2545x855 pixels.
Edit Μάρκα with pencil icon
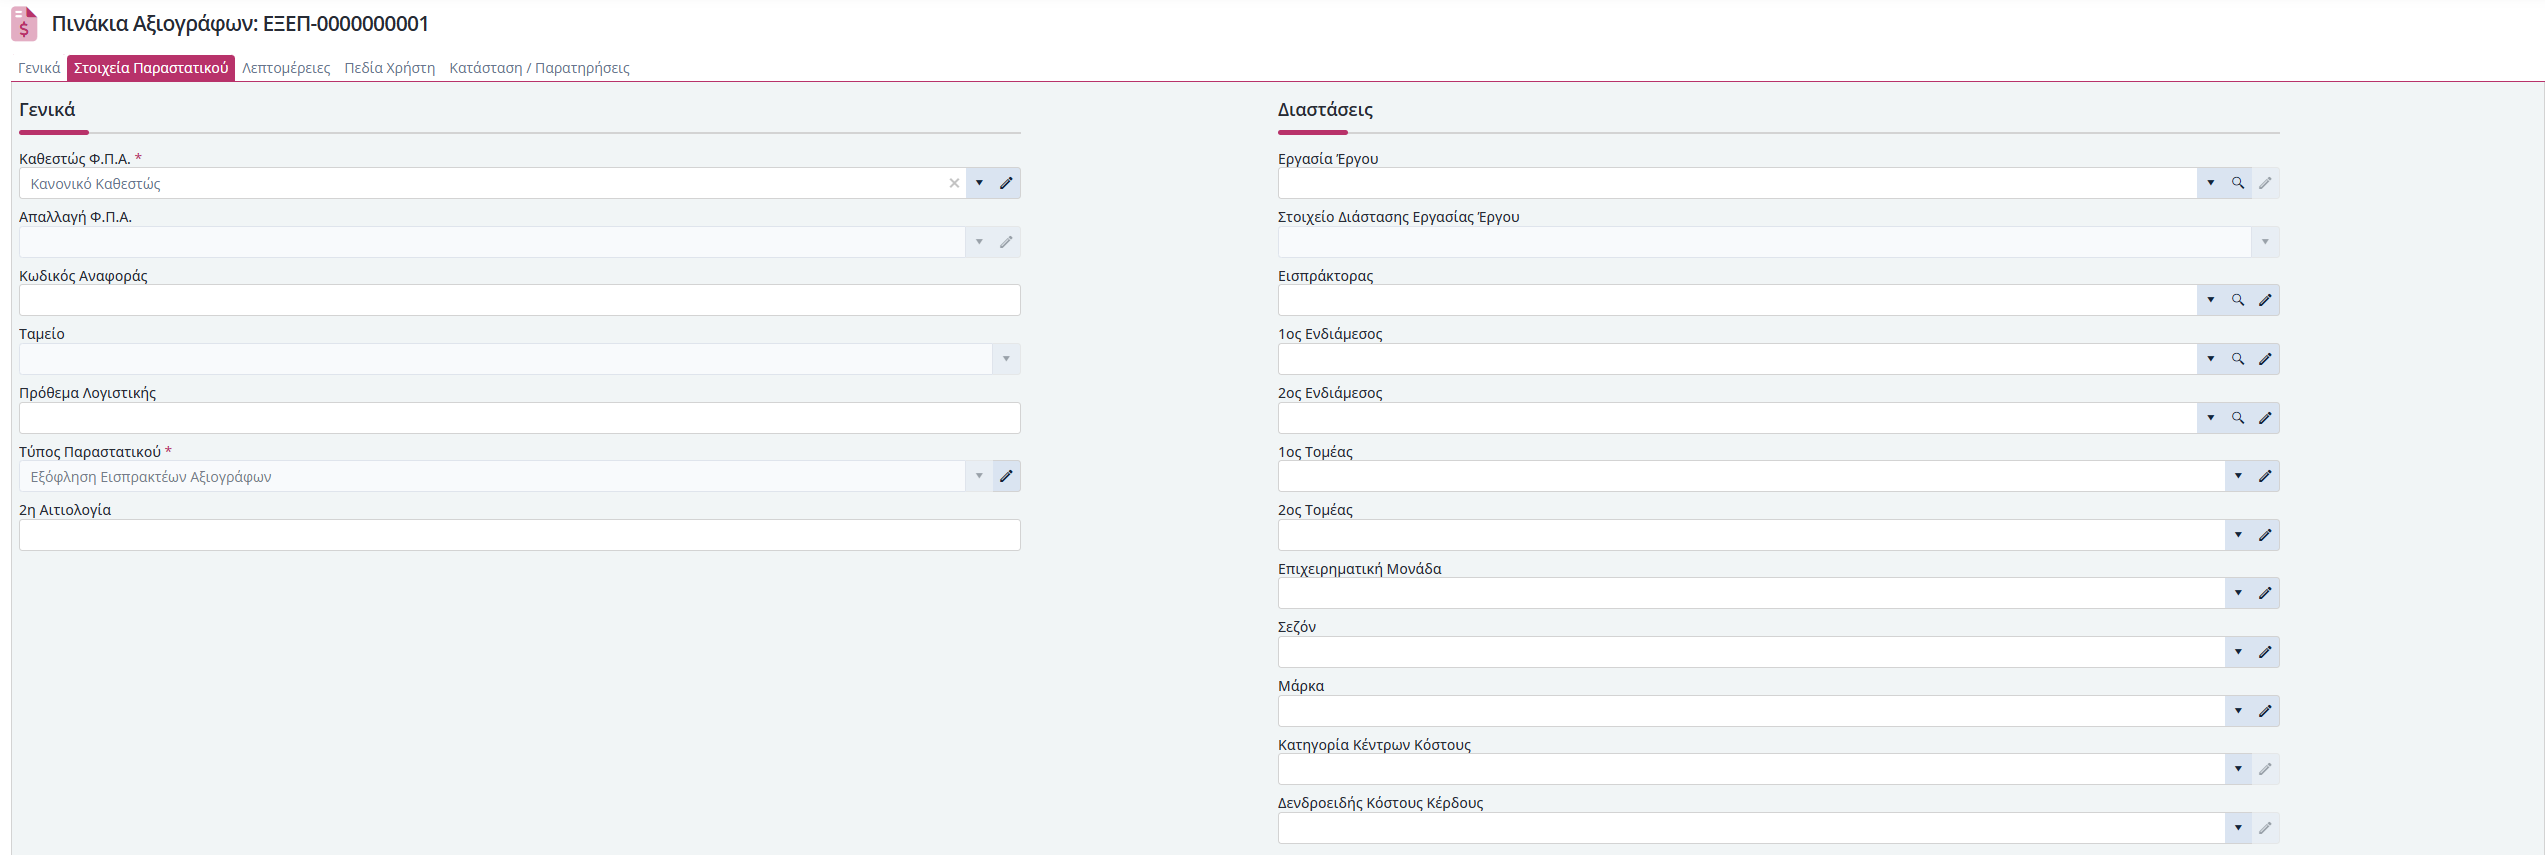[x=2265, y=711]
